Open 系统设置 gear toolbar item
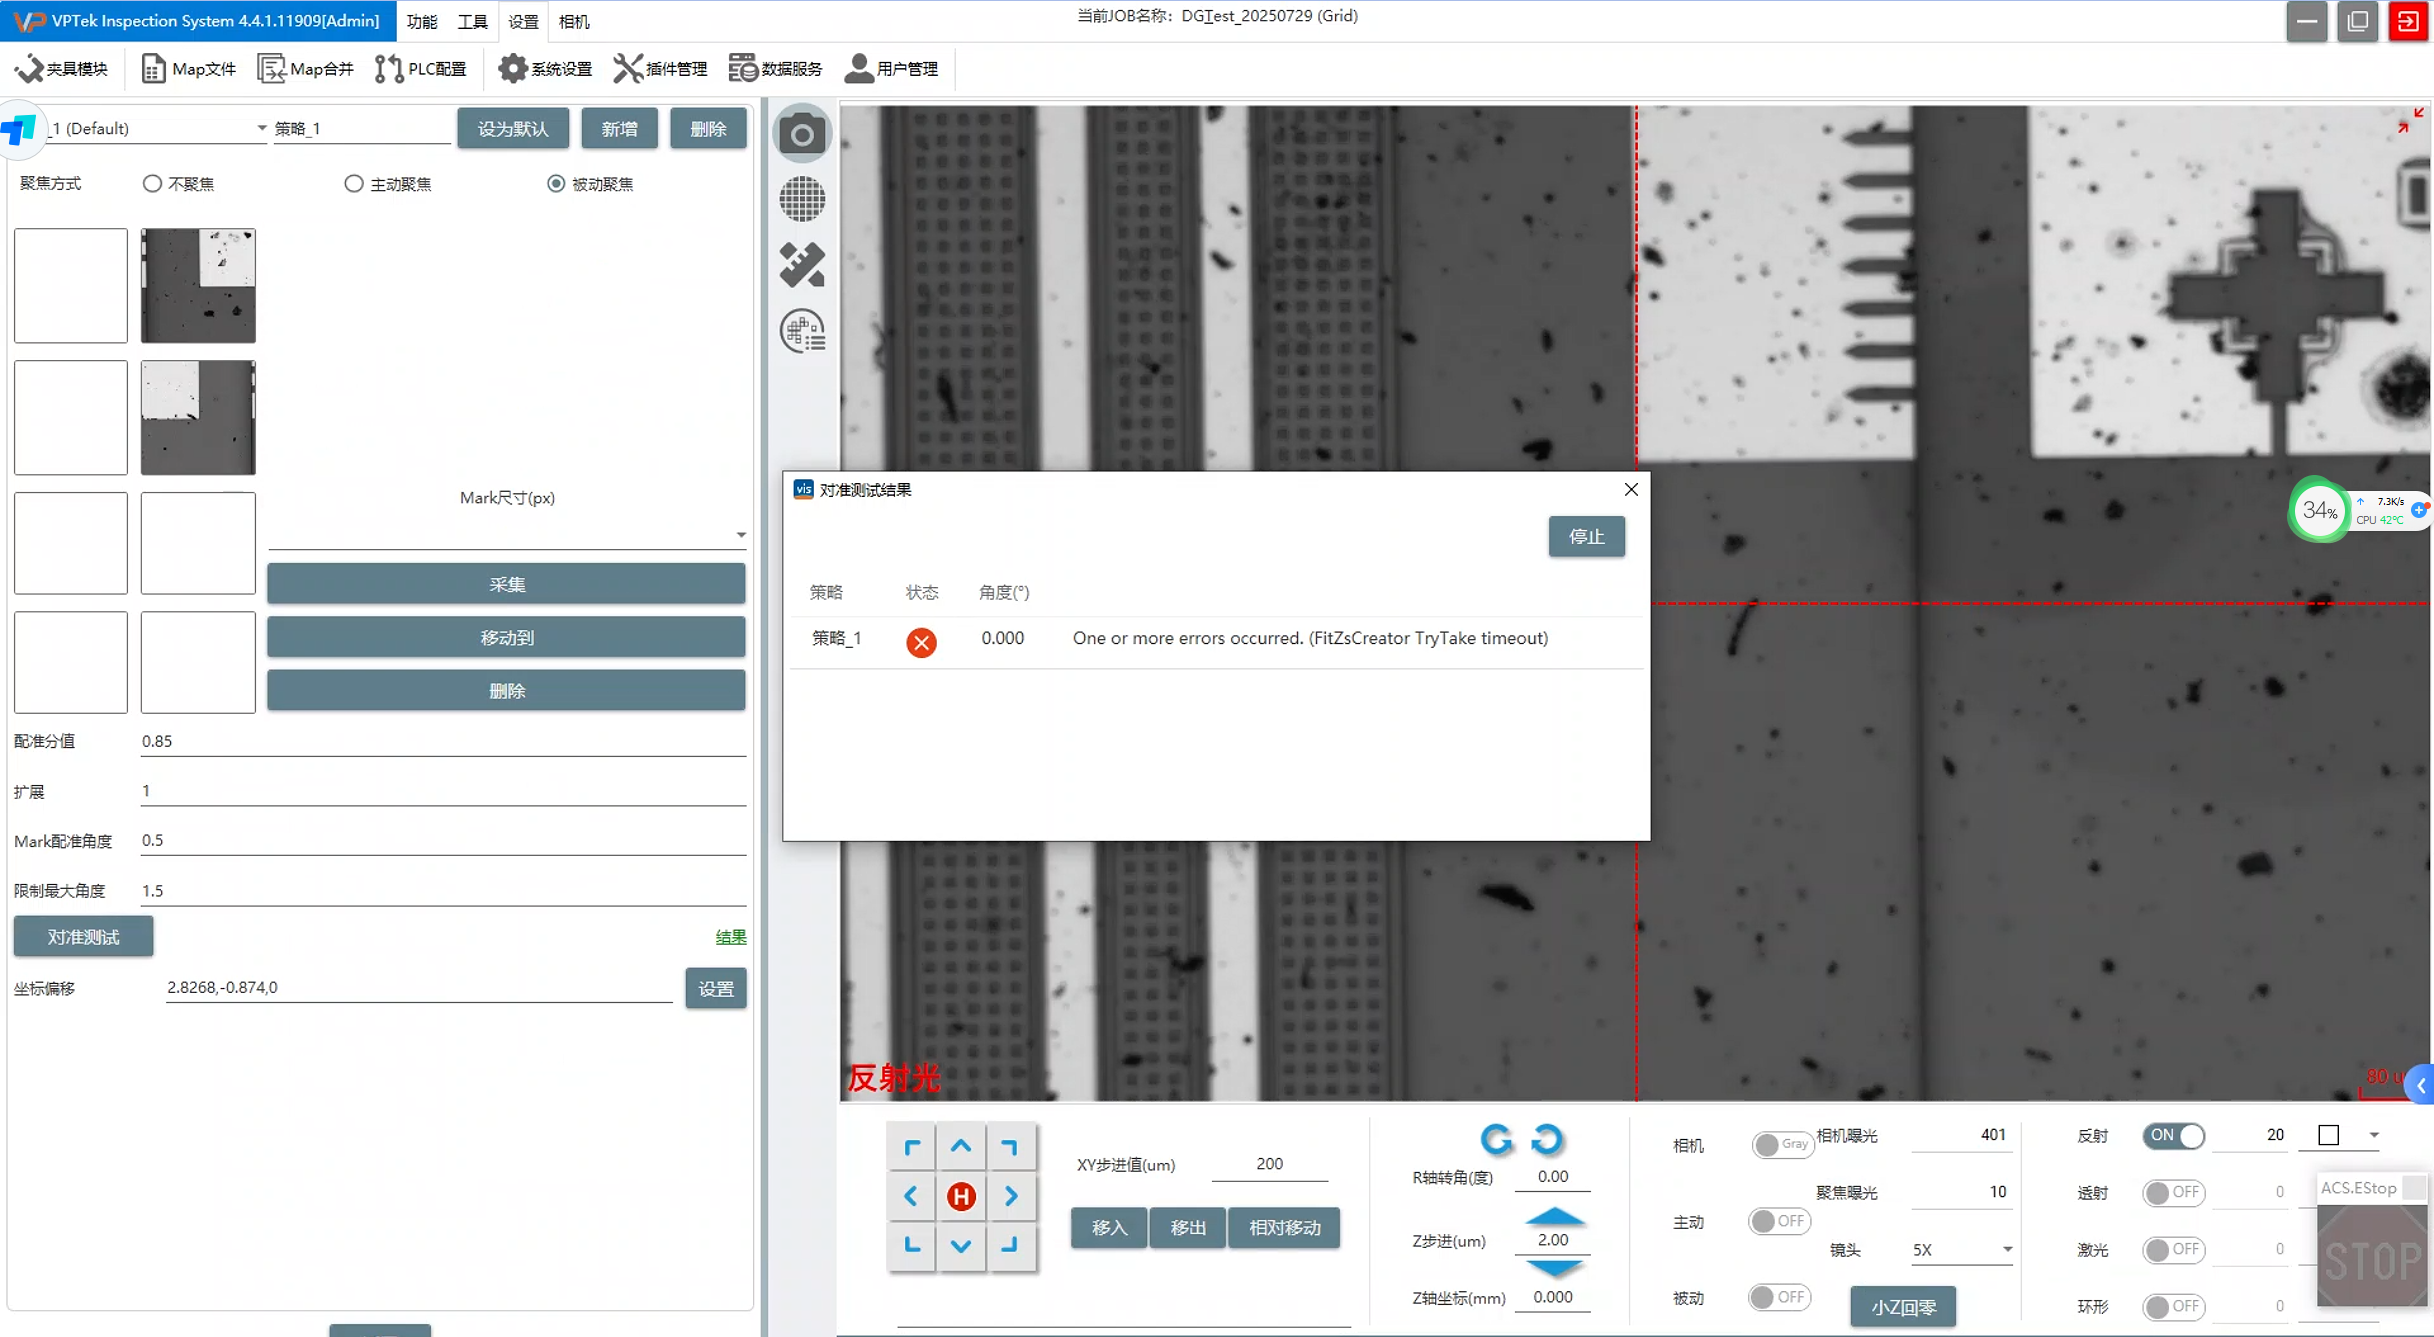Screen dimensions: 2434x1337 pos(546,68)
